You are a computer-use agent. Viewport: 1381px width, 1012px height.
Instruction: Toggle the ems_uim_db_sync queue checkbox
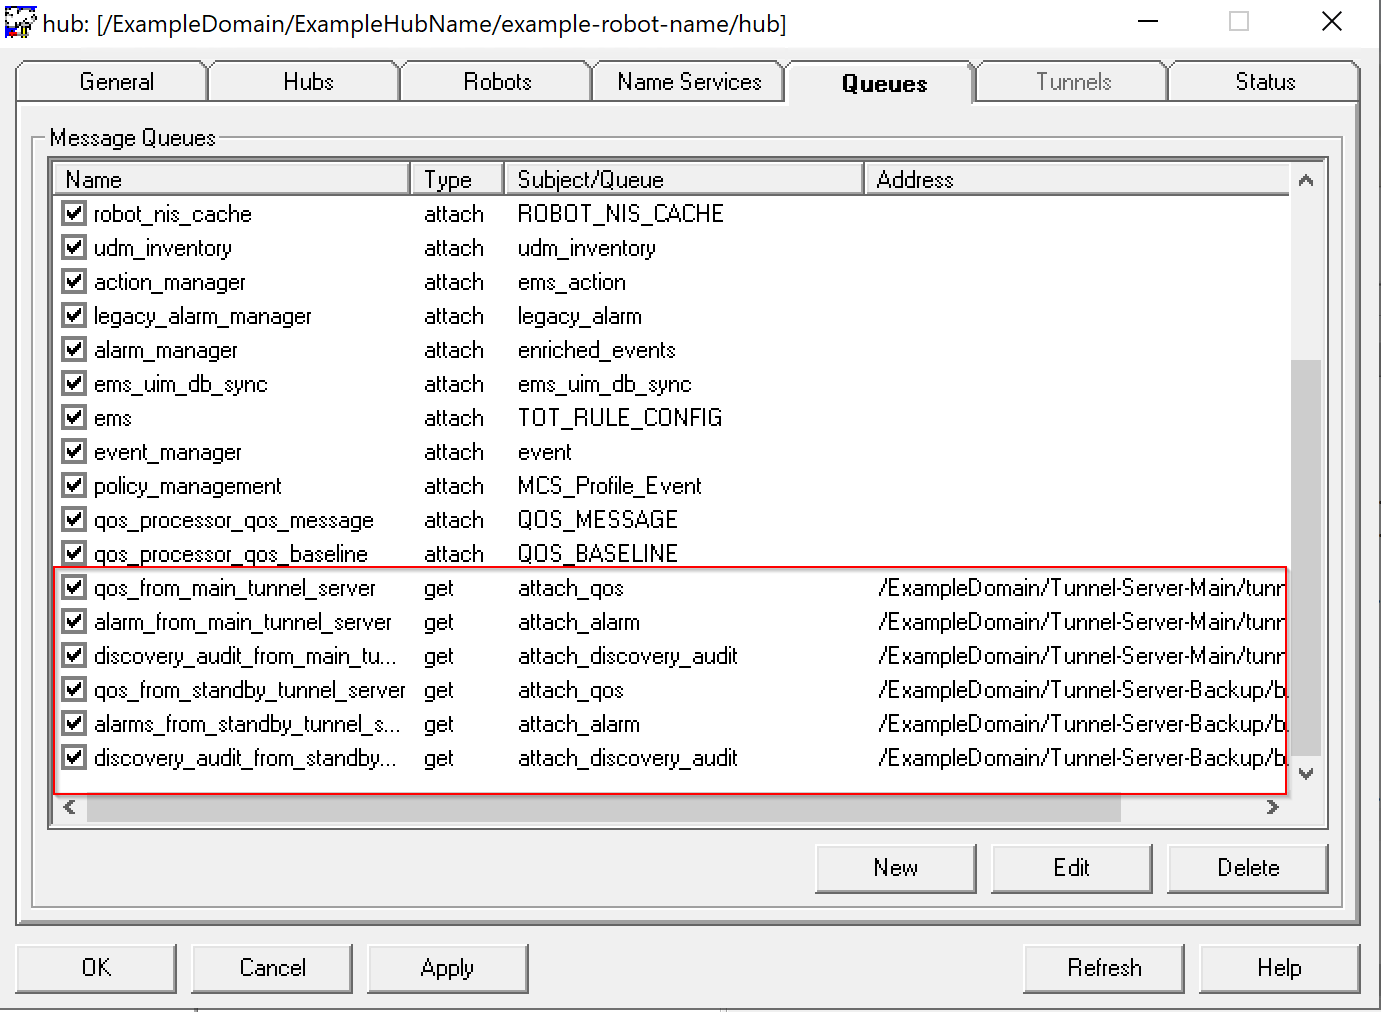(x=74, y=382)
